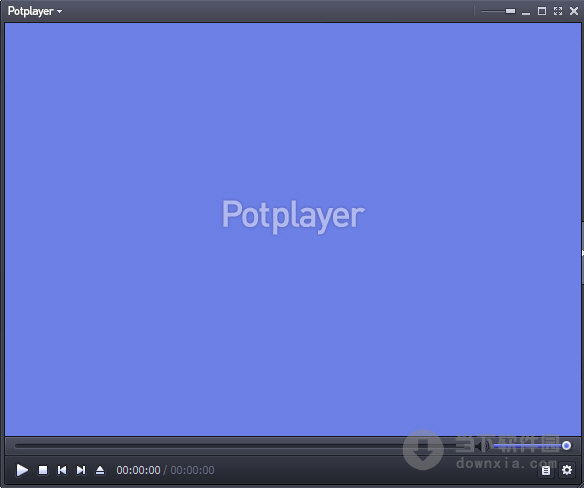Click the total duration 00:00:00 display
Screen dimensions: 584x488
point(192,470)
